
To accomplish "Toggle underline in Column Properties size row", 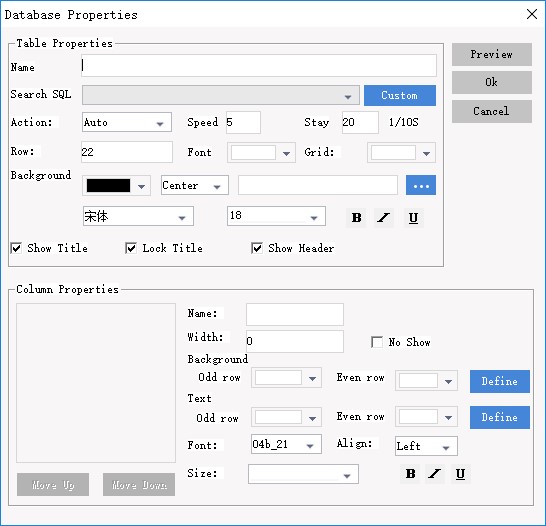I will [x=460, y=474].
